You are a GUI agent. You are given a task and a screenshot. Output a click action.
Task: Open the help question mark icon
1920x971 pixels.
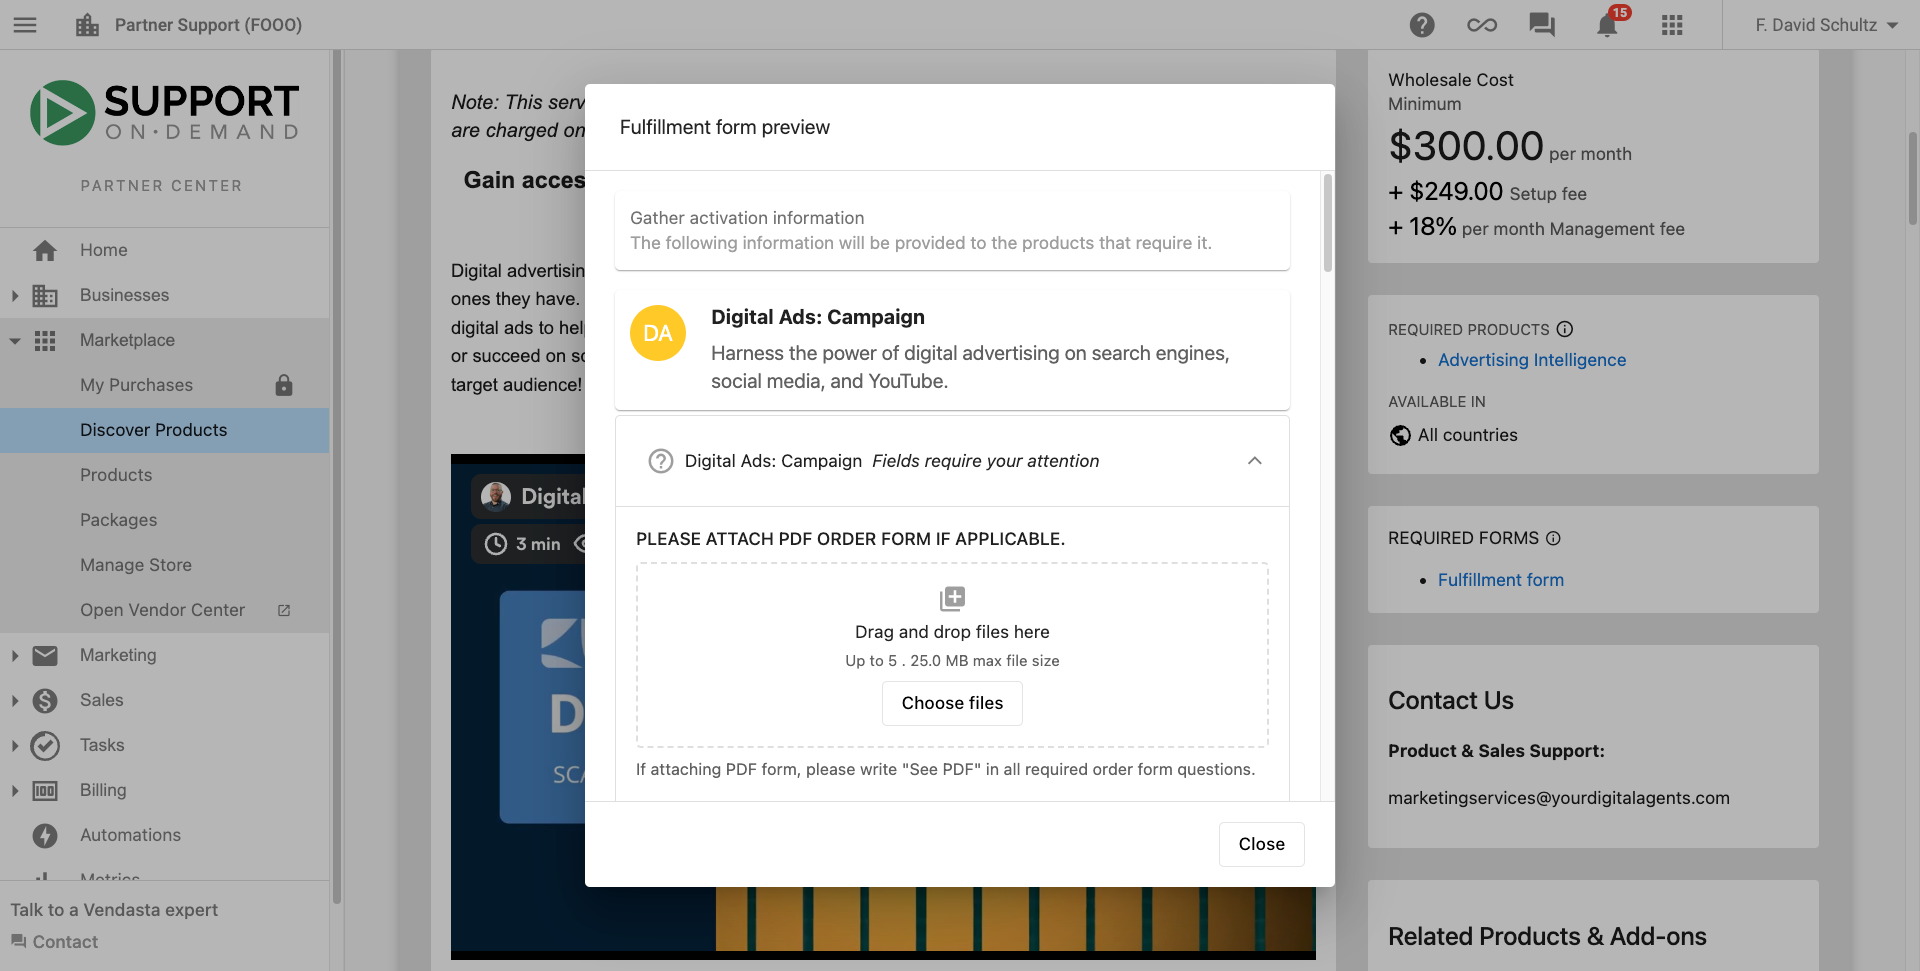click(1422, 25)
